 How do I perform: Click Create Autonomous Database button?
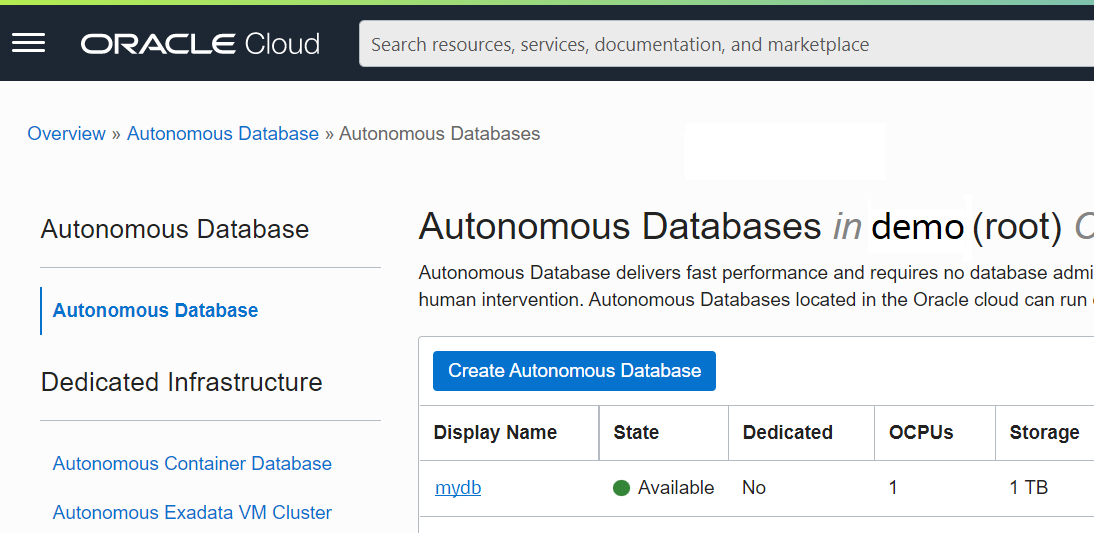pos(574,370)
